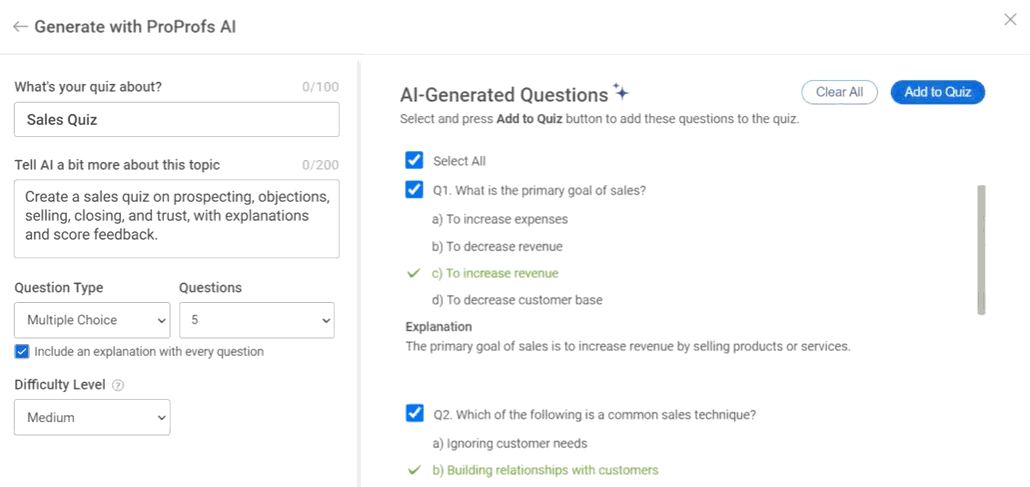The width and height of the screenshot is (1030, 487).
Task: Click the Clear All button
Action: tap(840, 92)
